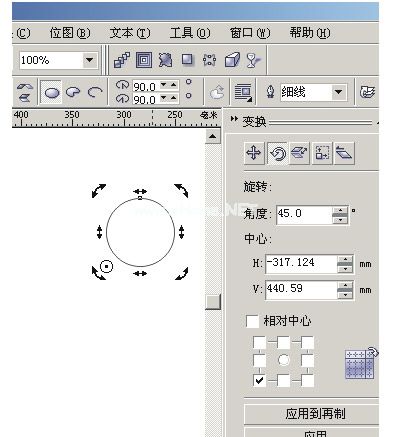This screenshot has height=437, width=400.
Task: Click the mirror buttons icon in property bar
Action: click(25, 92)
